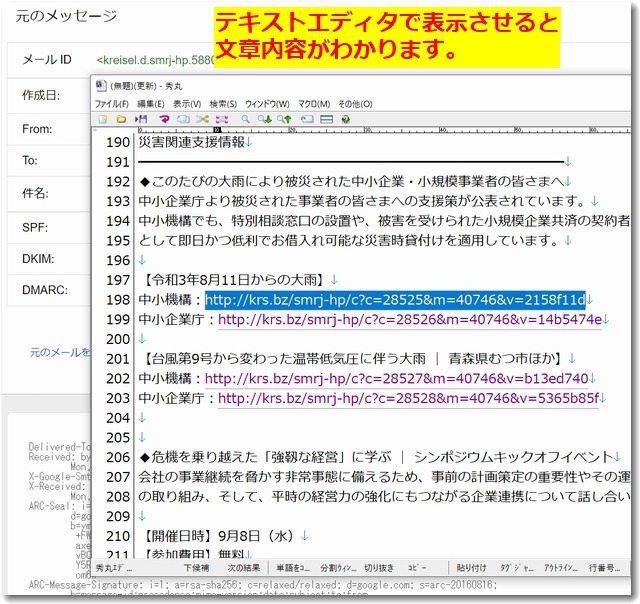
Task: Click the 作成日: label in Gmail page
Action: [41, 95]
